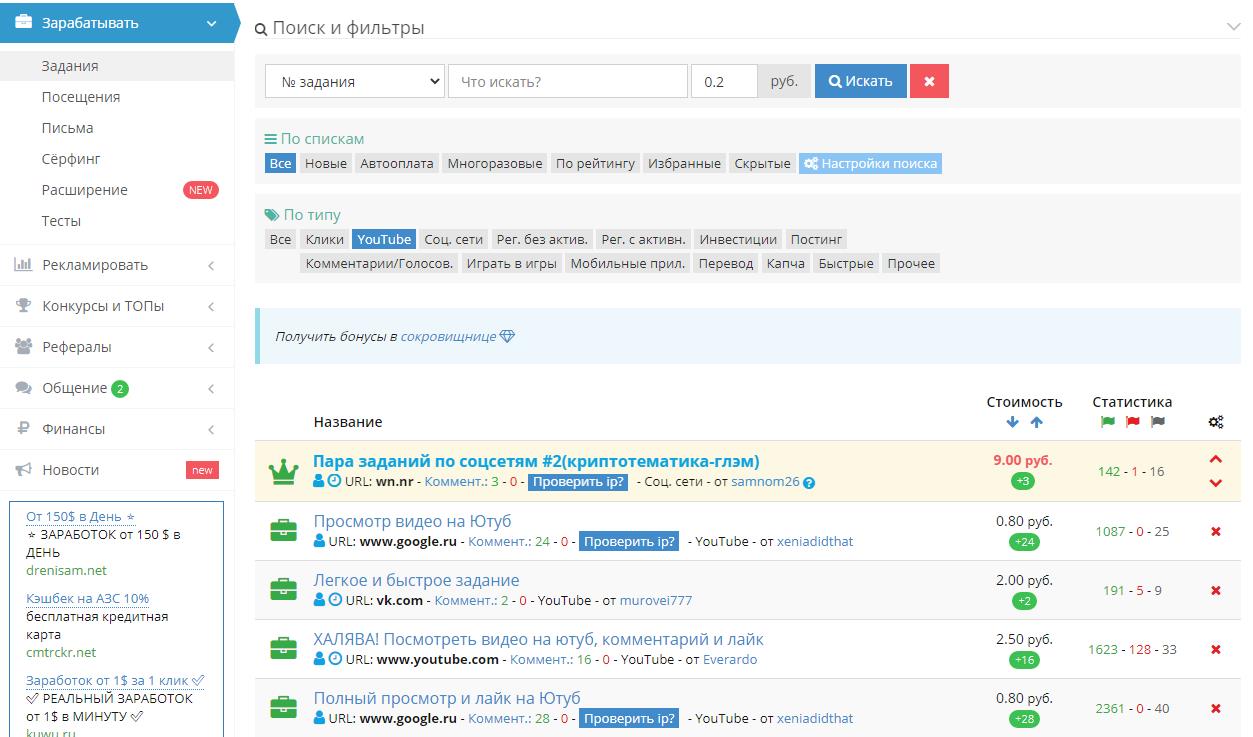Open the drenisam.net ad link
This screenshot has width=1253, height=737.
point(66,570)
